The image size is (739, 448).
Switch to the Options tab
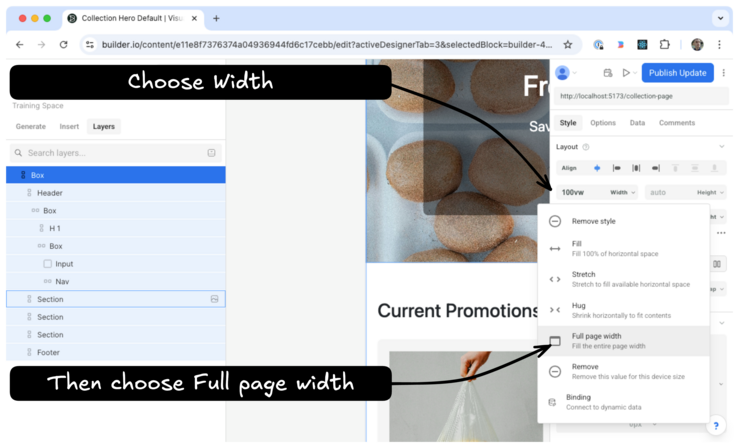[603, 123]
